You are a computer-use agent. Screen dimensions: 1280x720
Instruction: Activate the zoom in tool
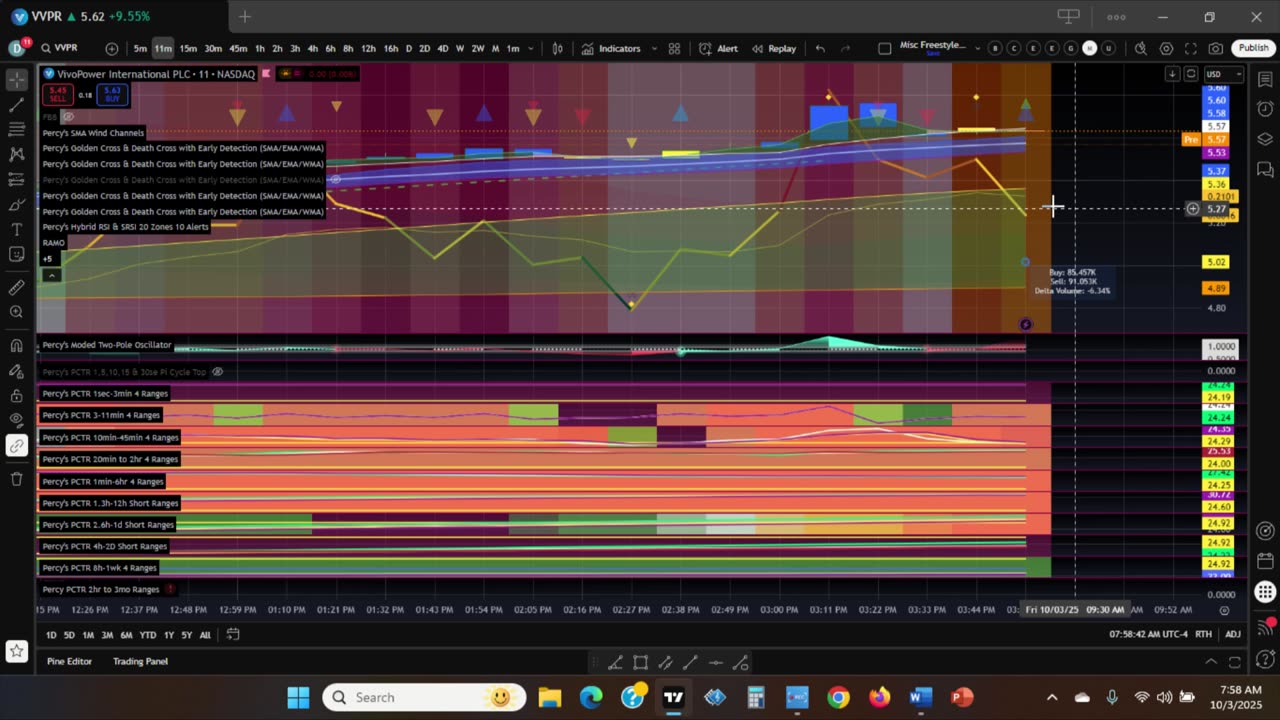point(16,312)
